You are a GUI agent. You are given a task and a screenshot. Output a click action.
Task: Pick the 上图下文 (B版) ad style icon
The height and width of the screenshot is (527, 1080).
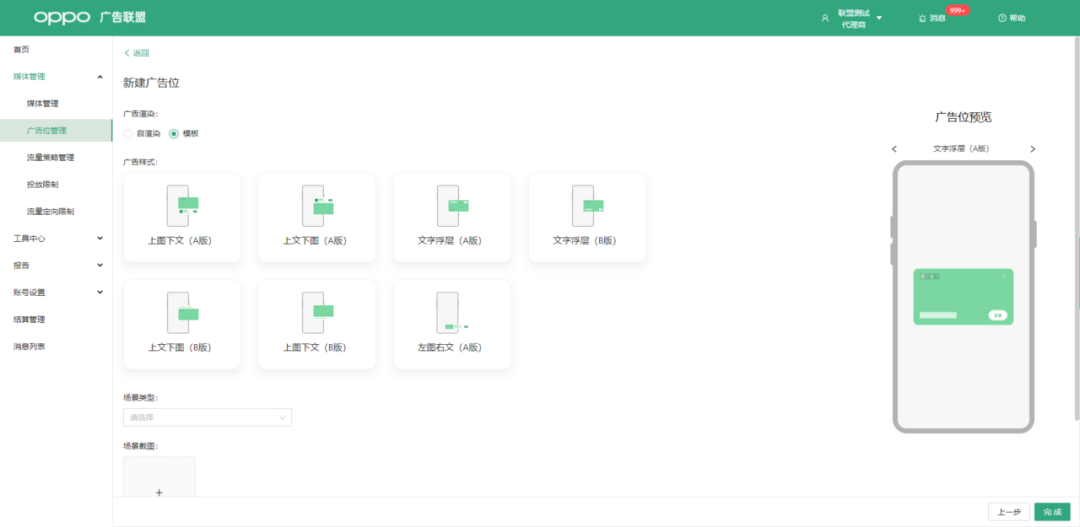pyautogui.click(x=317, y=312)
